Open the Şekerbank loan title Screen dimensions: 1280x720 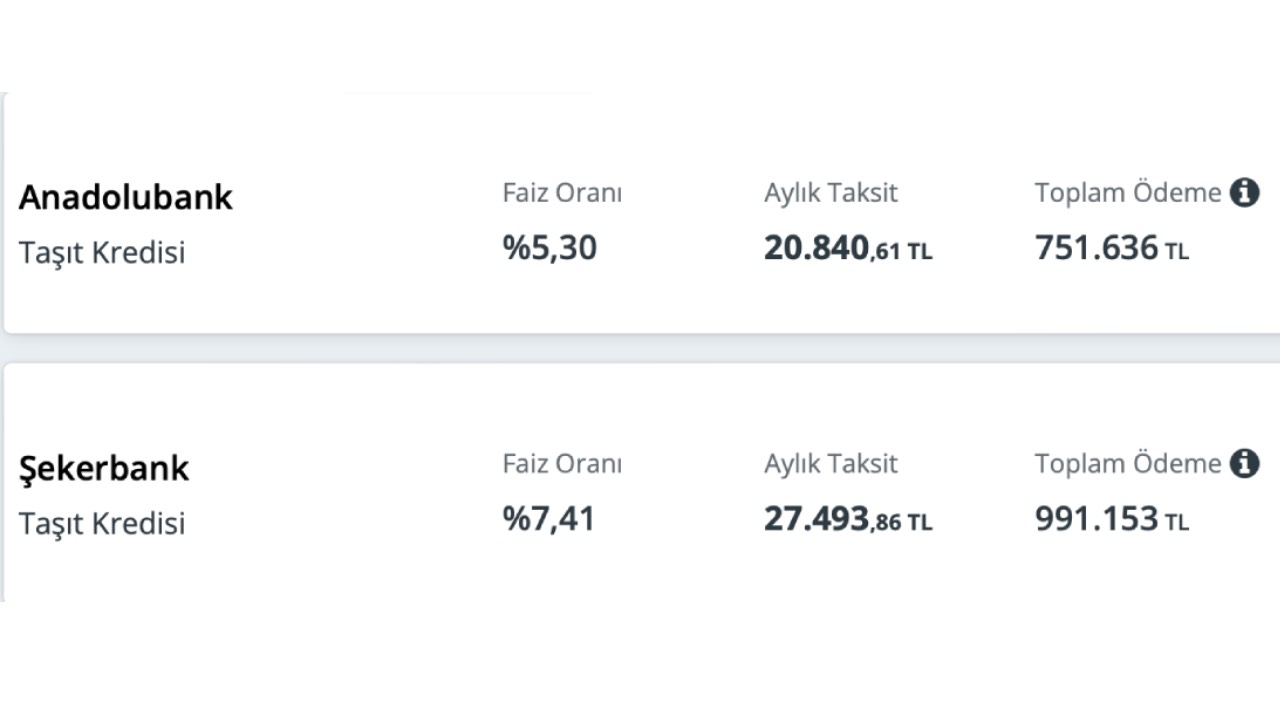click(x=104, y=468)
